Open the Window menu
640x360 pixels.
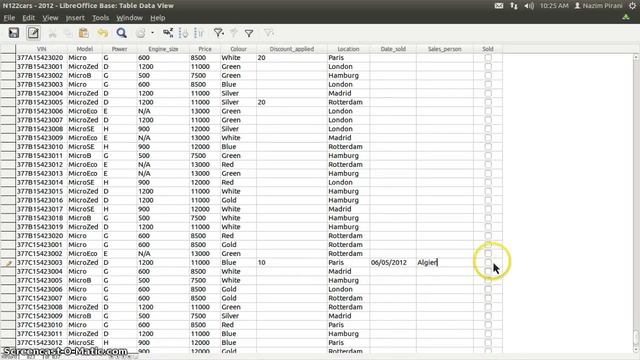pyautogui.click(x=129, y=18)
